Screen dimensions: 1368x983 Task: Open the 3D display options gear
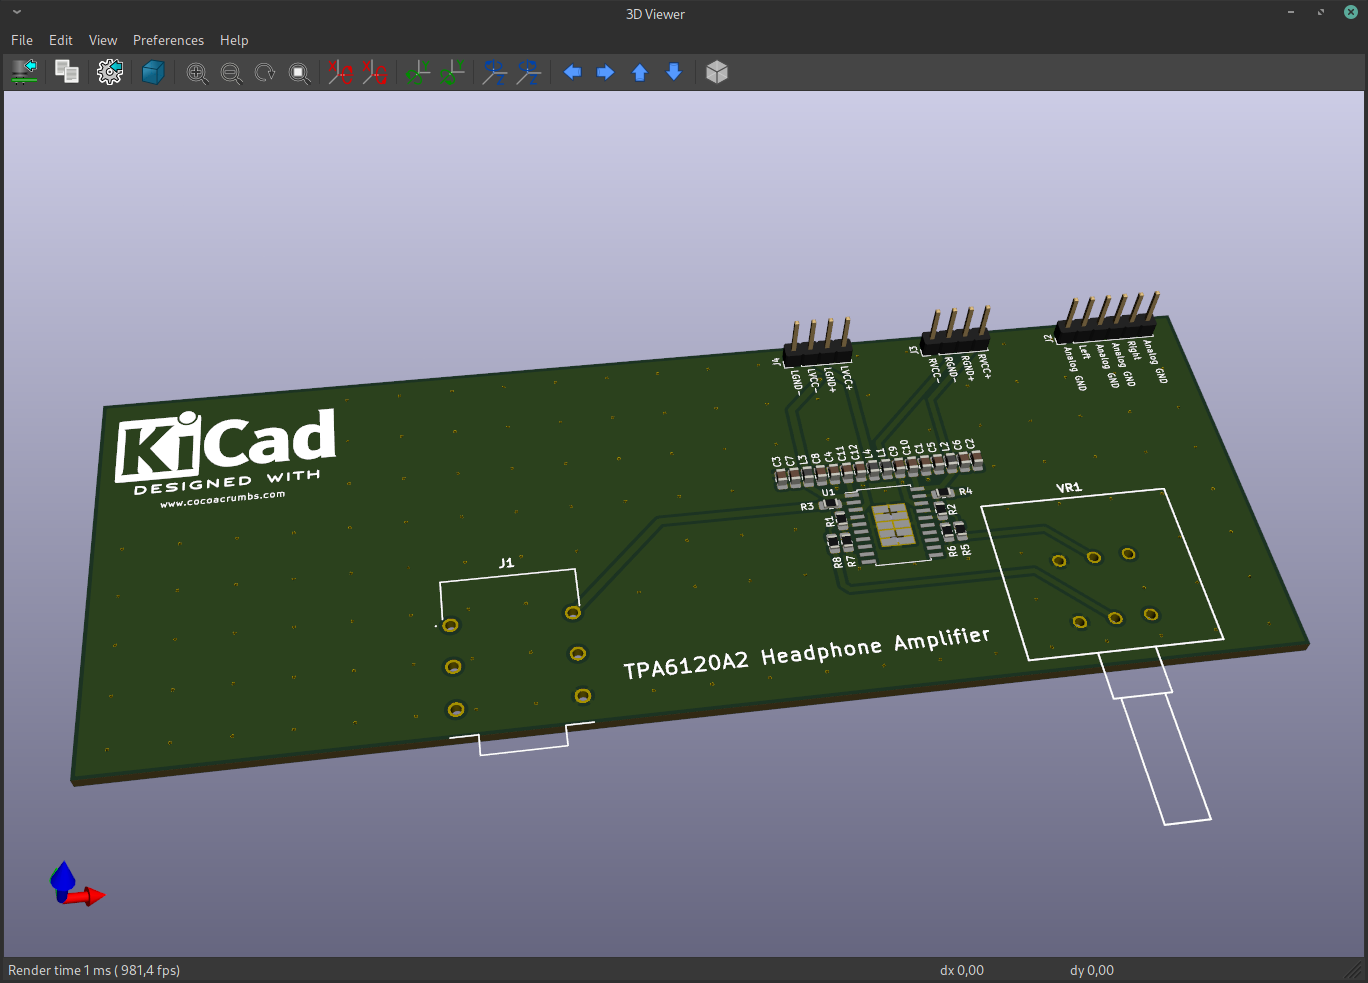pyautogui.click(x=110, y=72)
